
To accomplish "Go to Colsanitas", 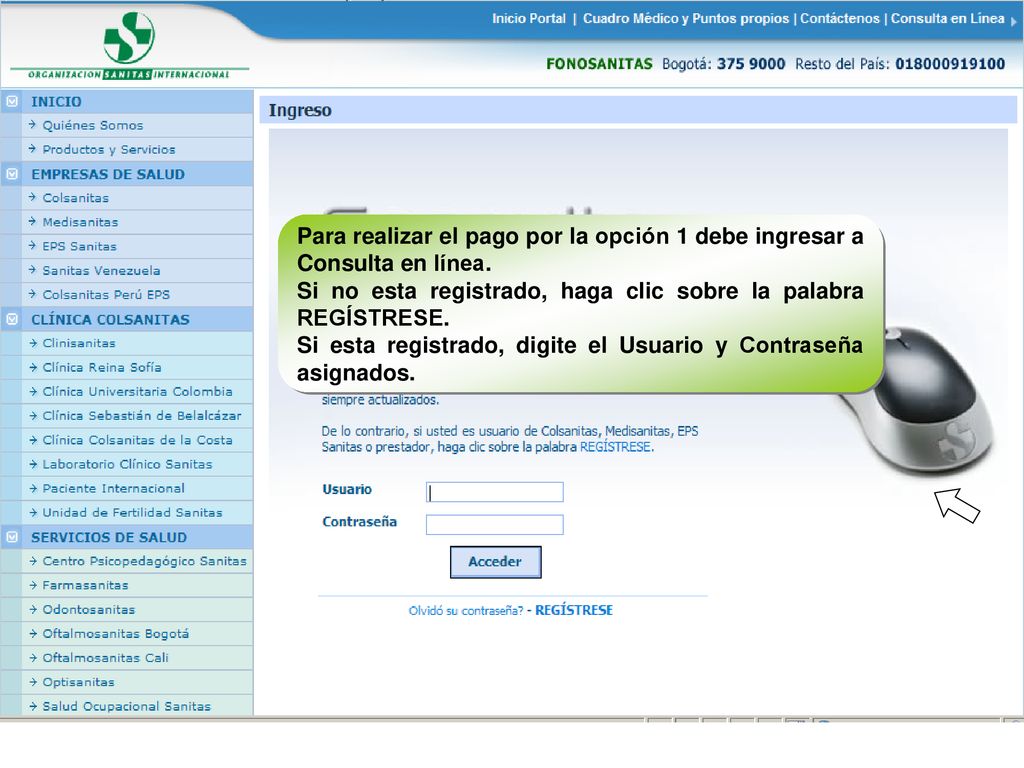I will point(76,198).
